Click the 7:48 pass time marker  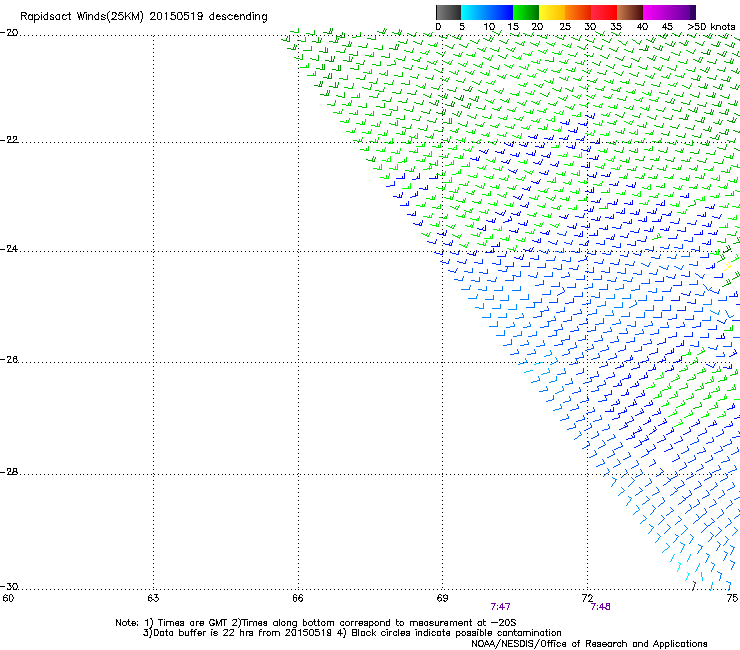click(x=600, y=607)
